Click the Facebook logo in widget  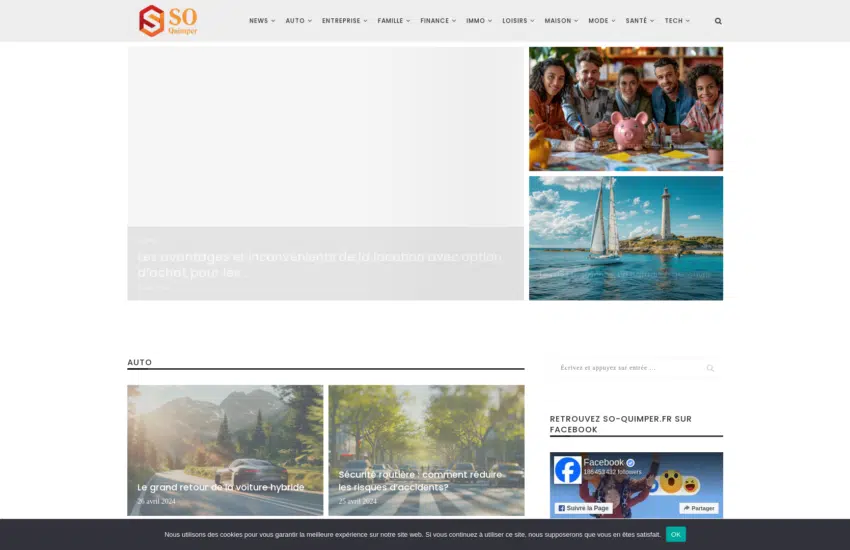pyautogui.click(x=568, y=470)
